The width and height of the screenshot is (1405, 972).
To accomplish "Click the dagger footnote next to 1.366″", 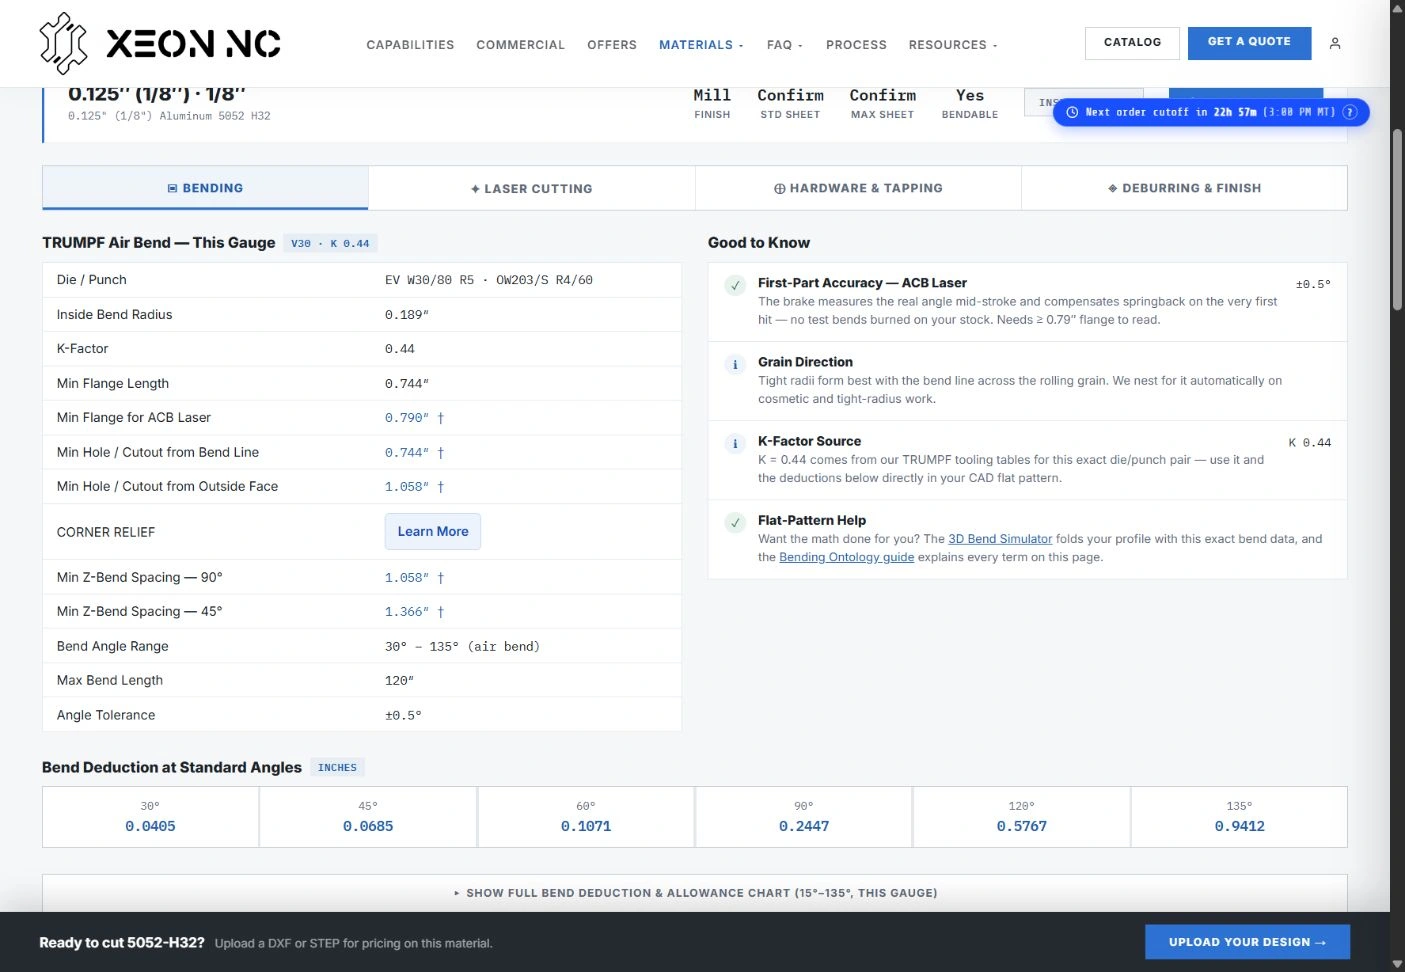I will pos(440,612).
